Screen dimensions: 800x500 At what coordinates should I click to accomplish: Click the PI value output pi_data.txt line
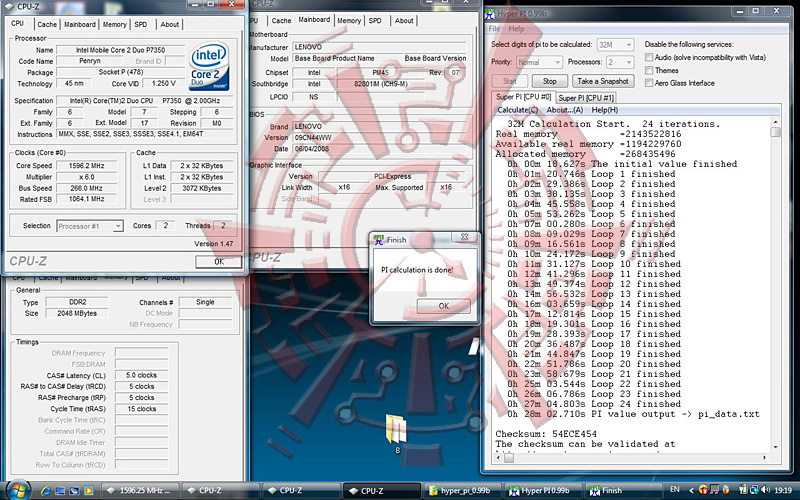[x=633, y=414]
